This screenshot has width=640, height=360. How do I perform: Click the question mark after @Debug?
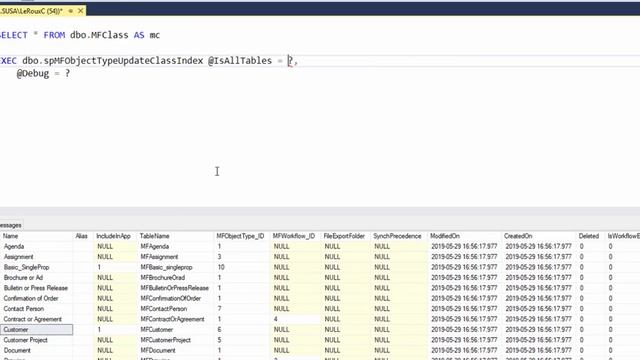click(x=67, y=73)
